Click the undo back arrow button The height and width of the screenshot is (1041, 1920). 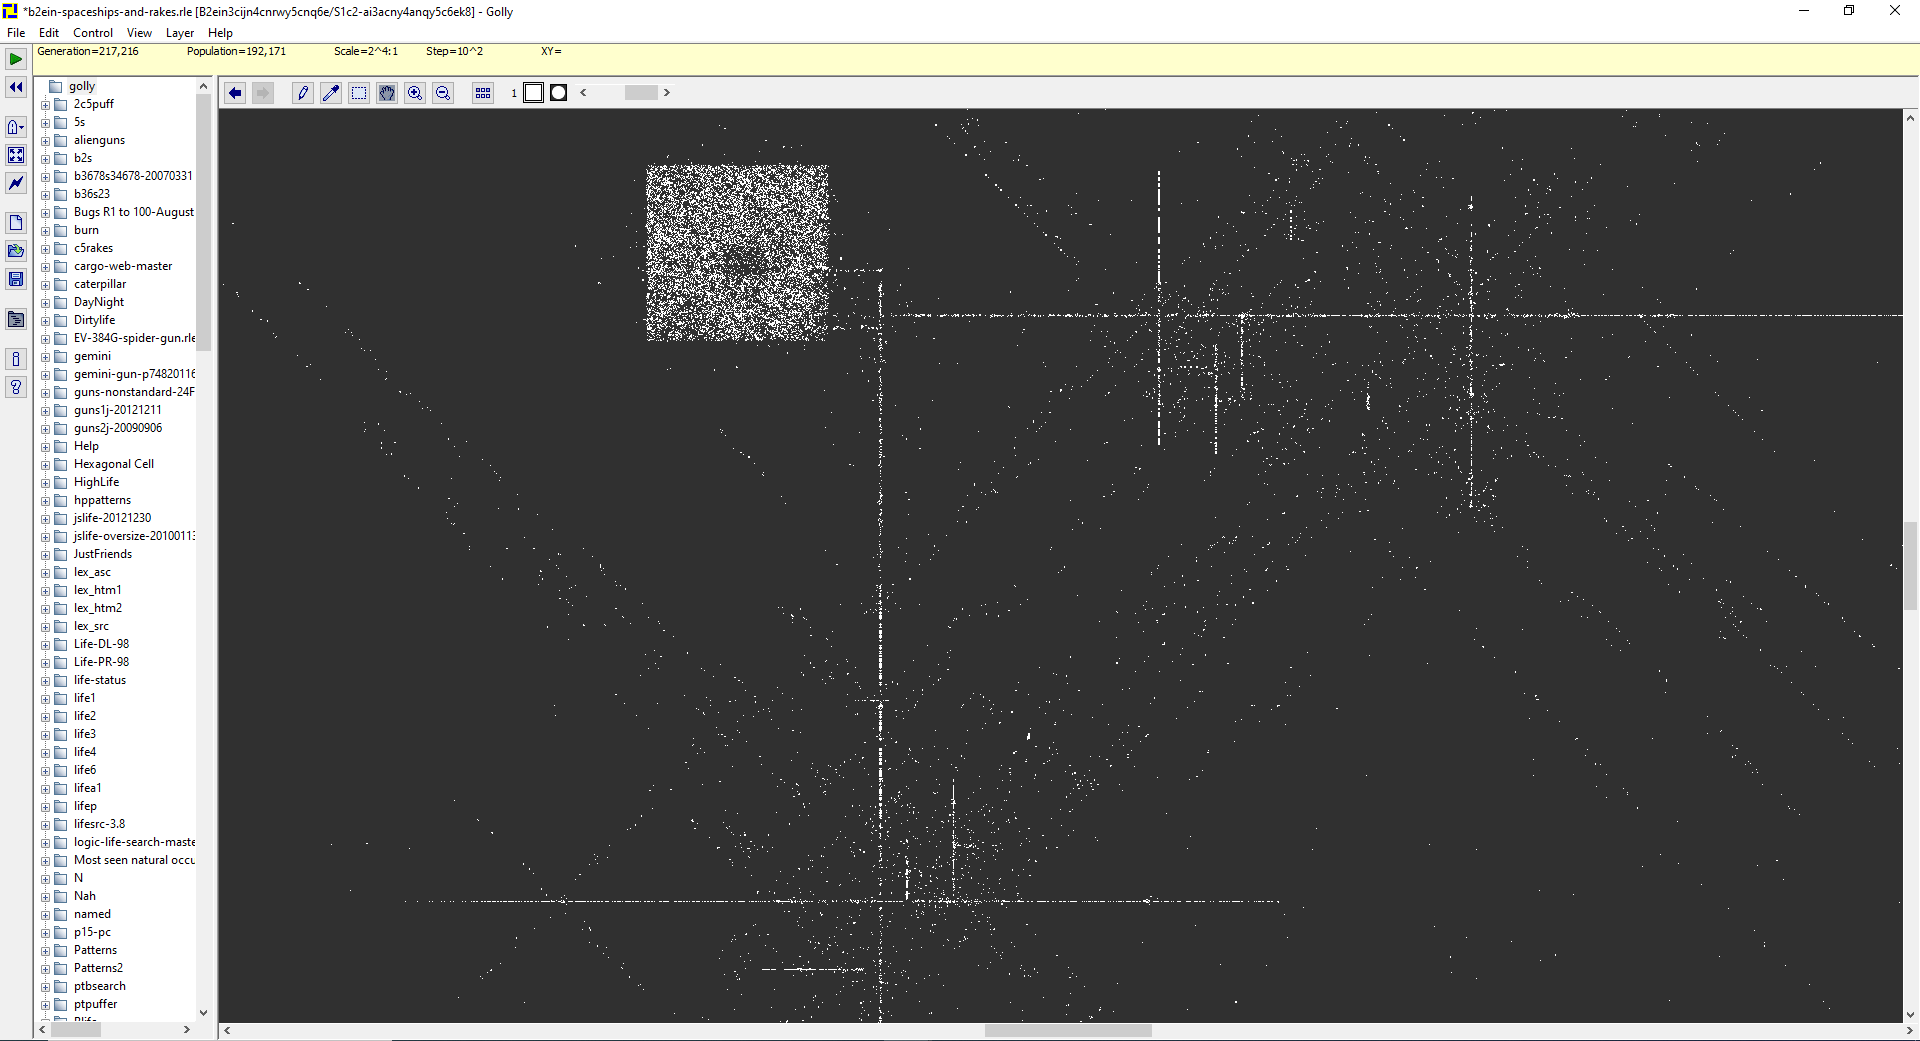tap(235, 93)
